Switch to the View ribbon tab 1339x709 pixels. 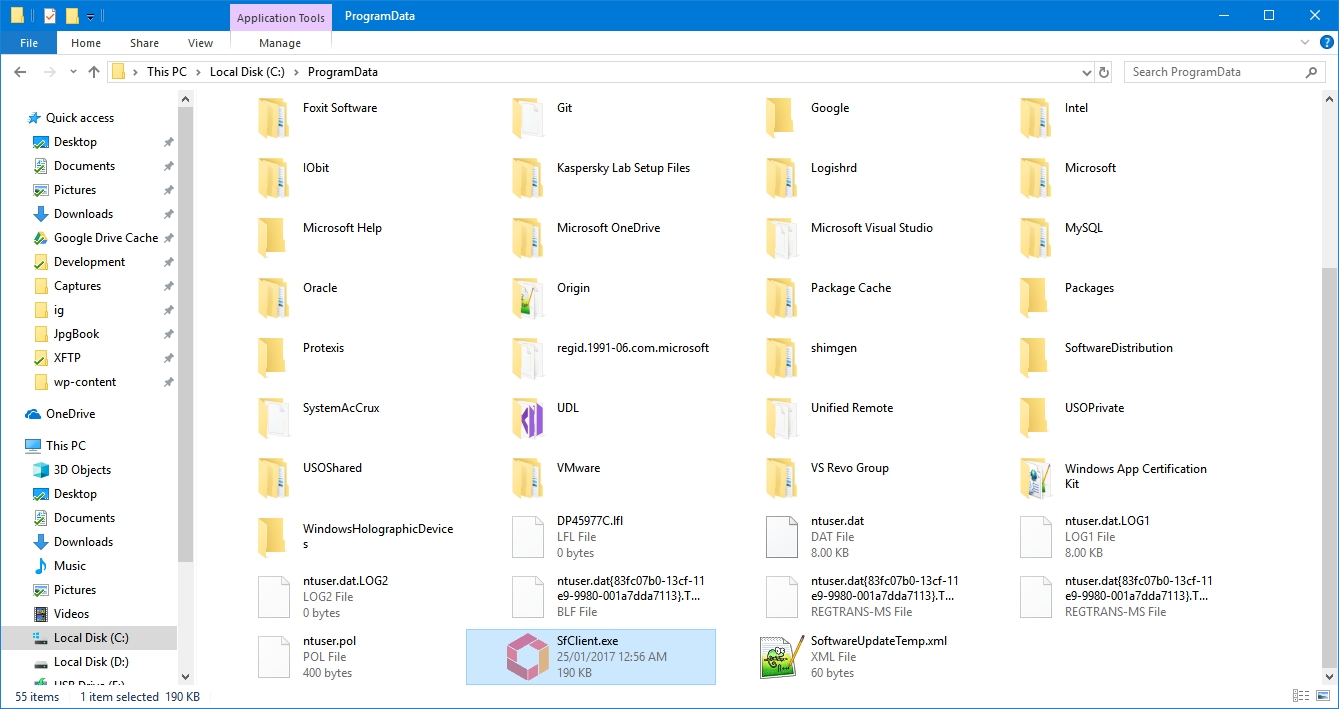tap(200, 43)
